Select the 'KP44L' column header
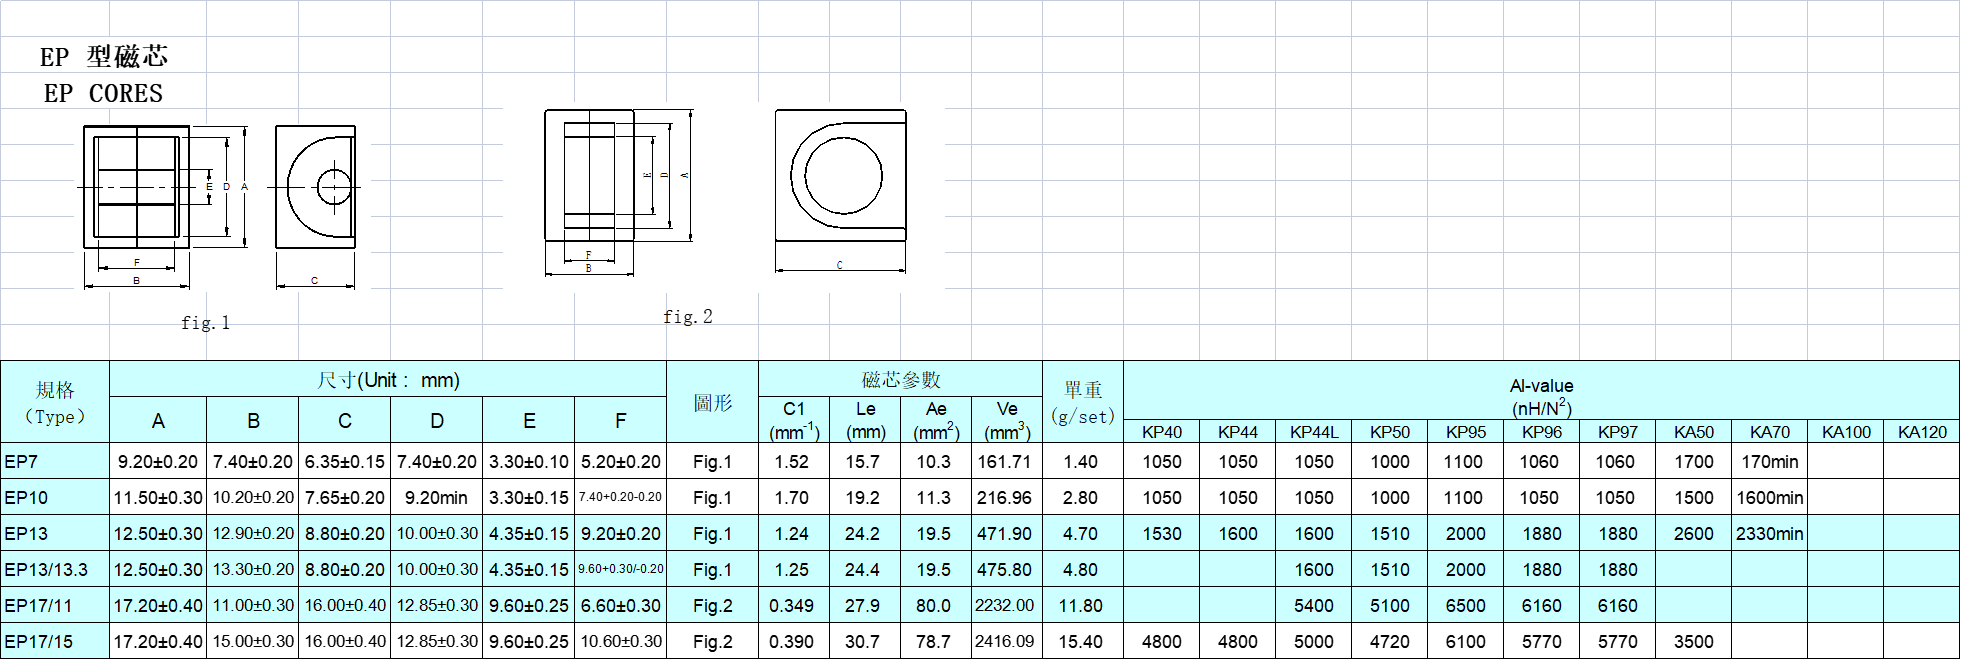The height and width of the screenshot is (660, 1961). point(1314,432)
